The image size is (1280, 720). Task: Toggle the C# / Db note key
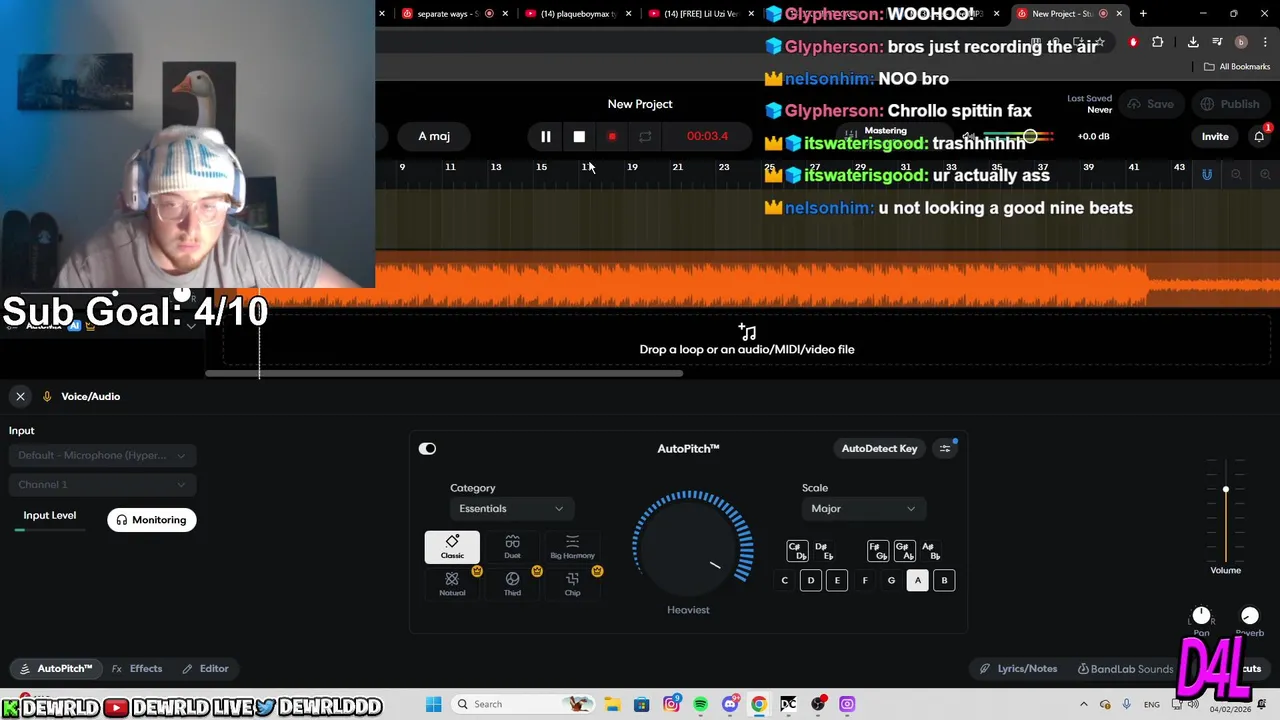(797, 551)
